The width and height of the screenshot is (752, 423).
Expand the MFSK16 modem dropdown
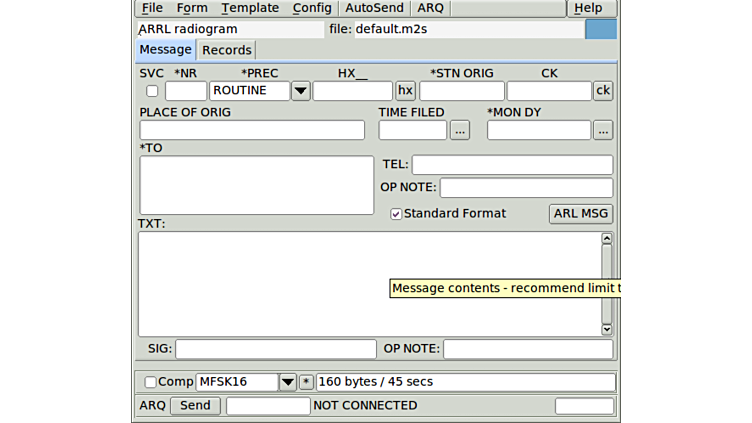point(287,382)
